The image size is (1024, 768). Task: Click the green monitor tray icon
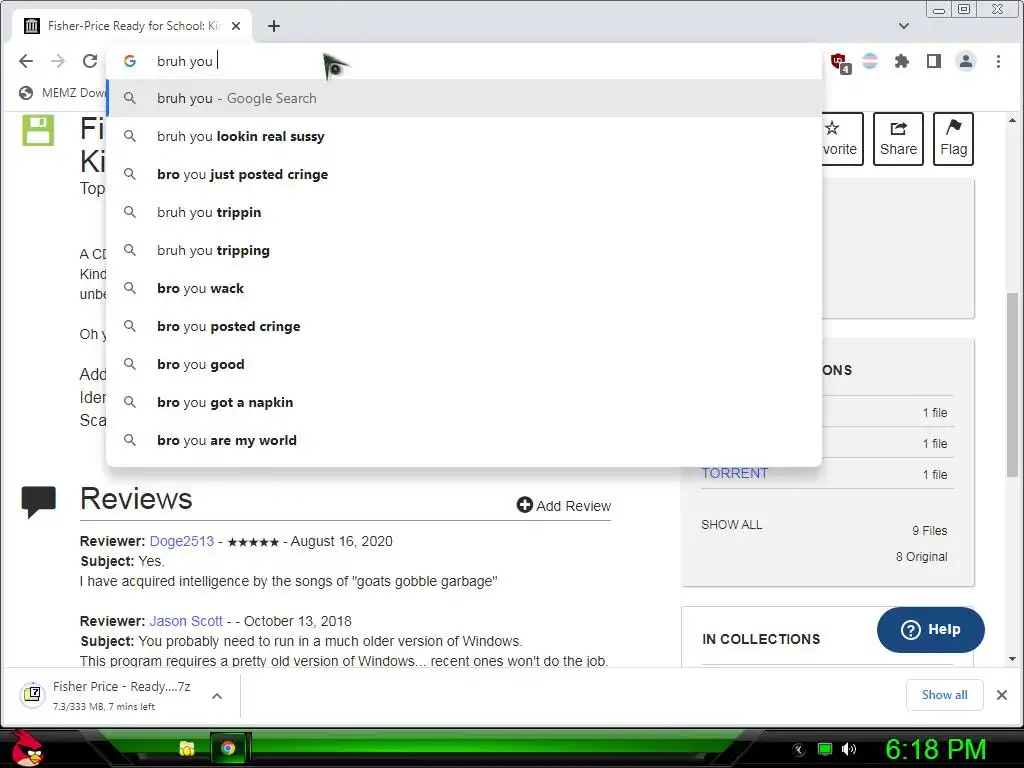825,749
